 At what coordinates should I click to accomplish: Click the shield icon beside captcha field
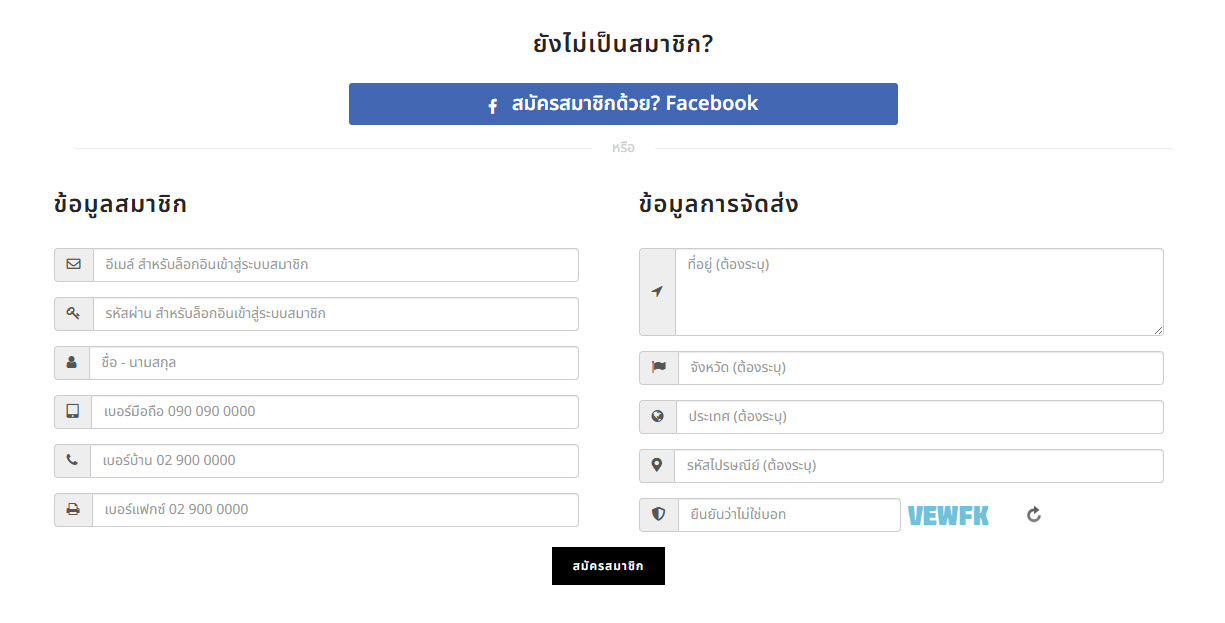coord(658,515)
